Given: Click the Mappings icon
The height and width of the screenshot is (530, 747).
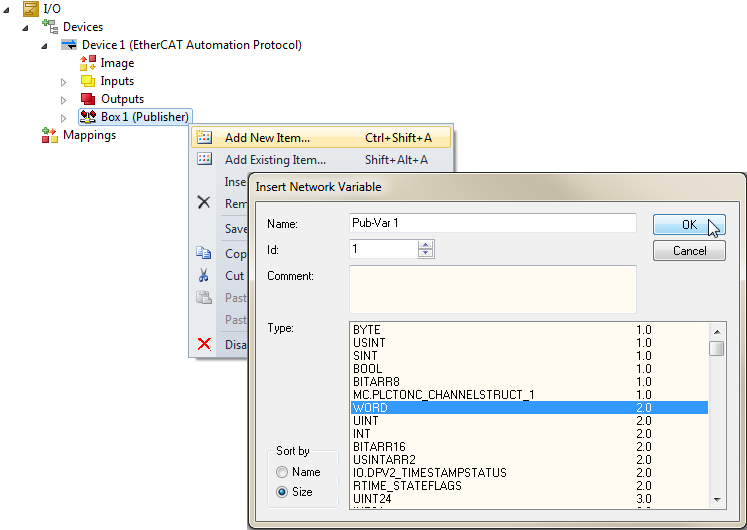Looking at the screenshot, I should [x=50, y=135].
